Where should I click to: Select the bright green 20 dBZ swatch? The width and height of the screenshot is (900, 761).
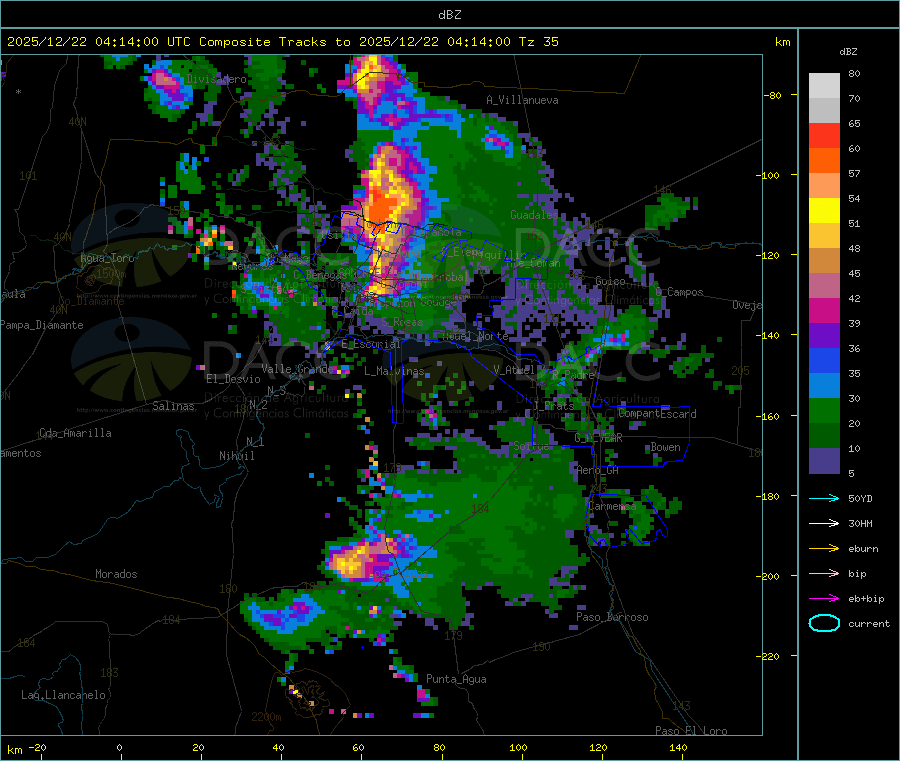824,411
